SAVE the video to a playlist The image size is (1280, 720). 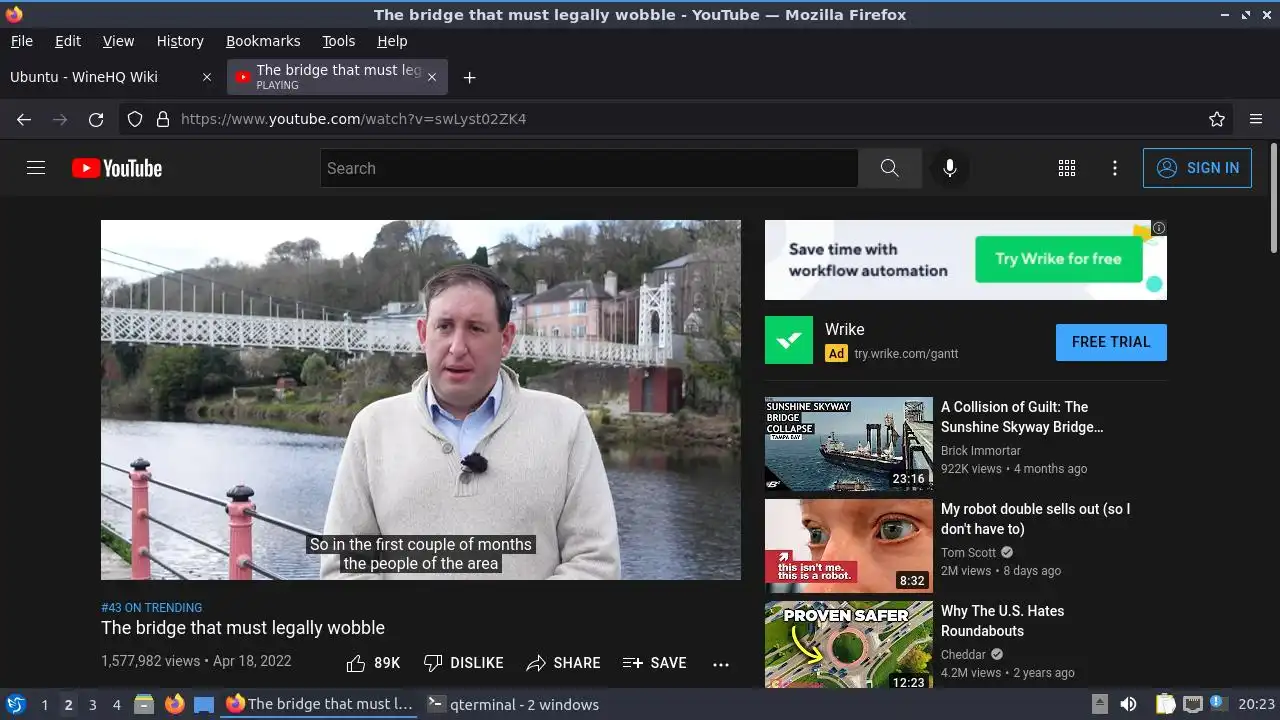coord(654,663)
